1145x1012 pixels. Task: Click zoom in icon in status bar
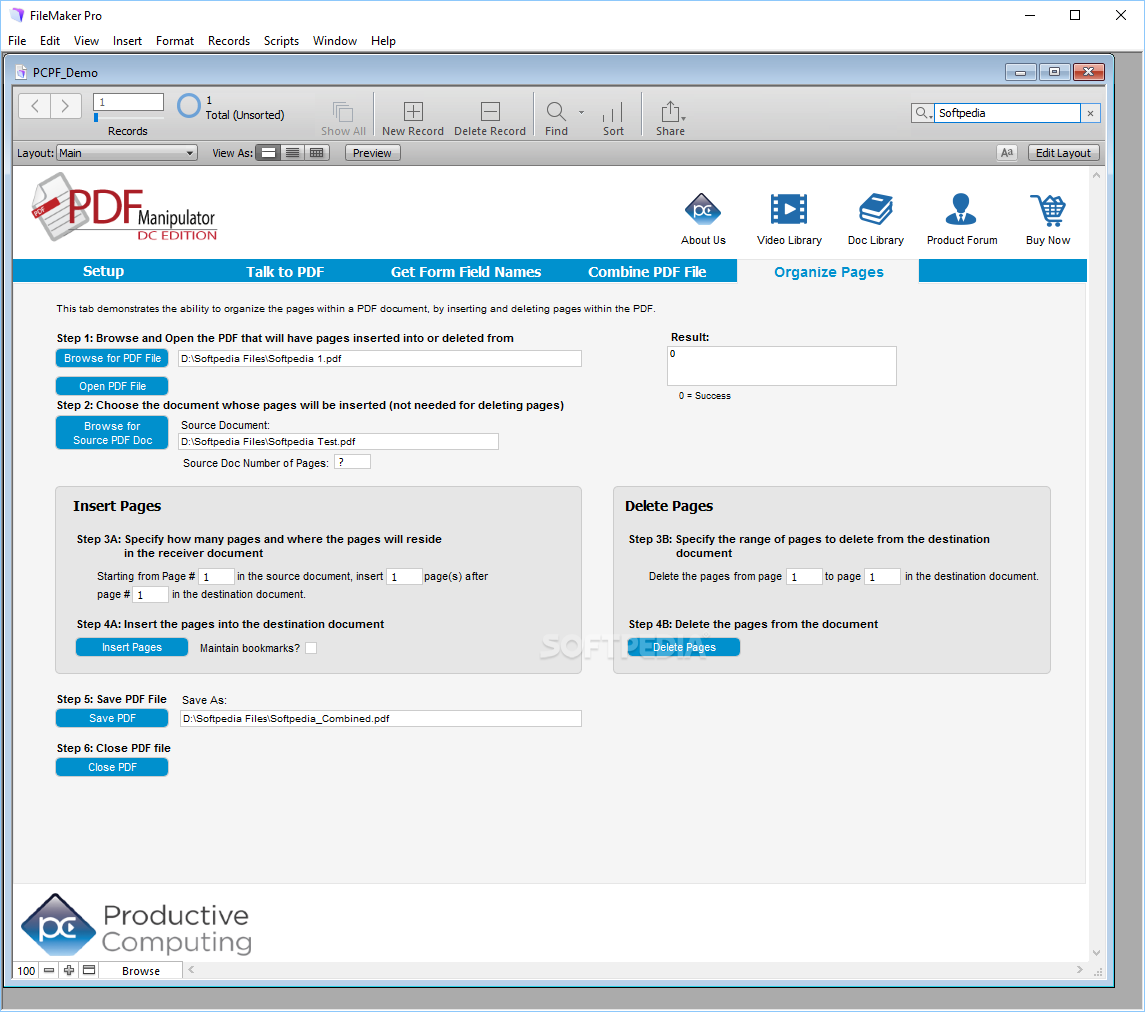[69, 970]
